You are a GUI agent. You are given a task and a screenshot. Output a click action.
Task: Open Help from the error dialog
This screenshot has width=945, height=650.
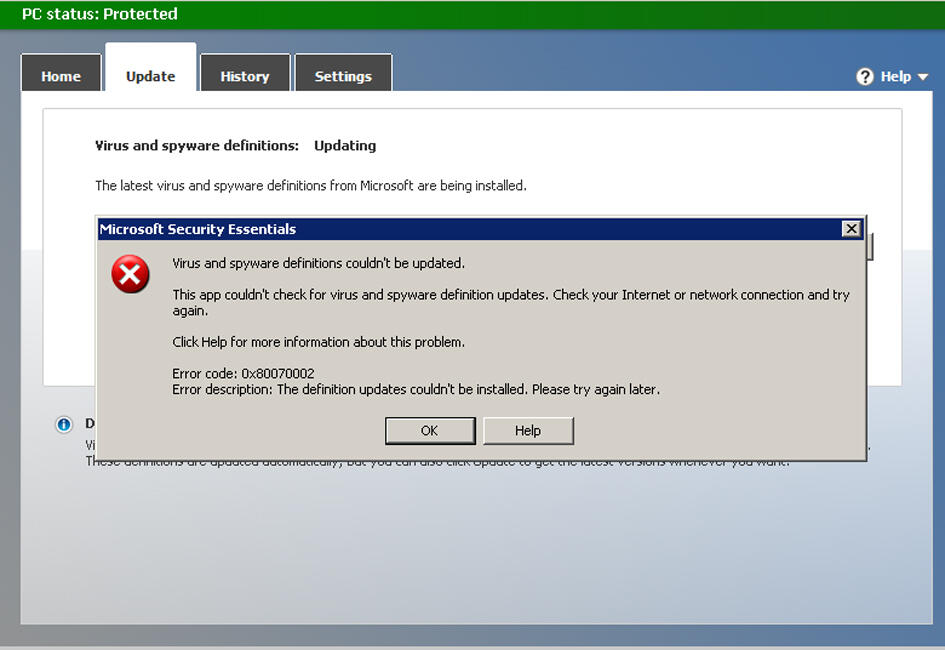click(x=528, y=430)
